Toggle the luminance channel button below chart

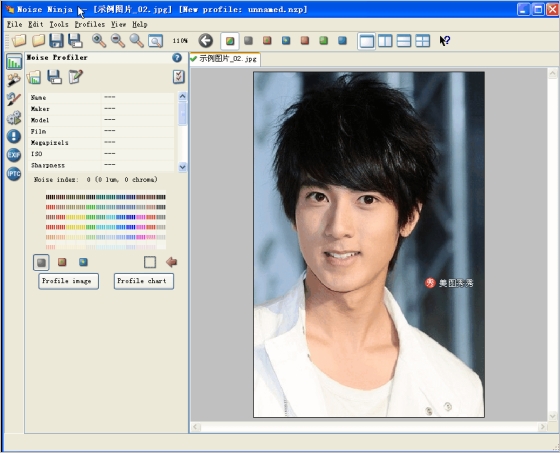(41, 263)
